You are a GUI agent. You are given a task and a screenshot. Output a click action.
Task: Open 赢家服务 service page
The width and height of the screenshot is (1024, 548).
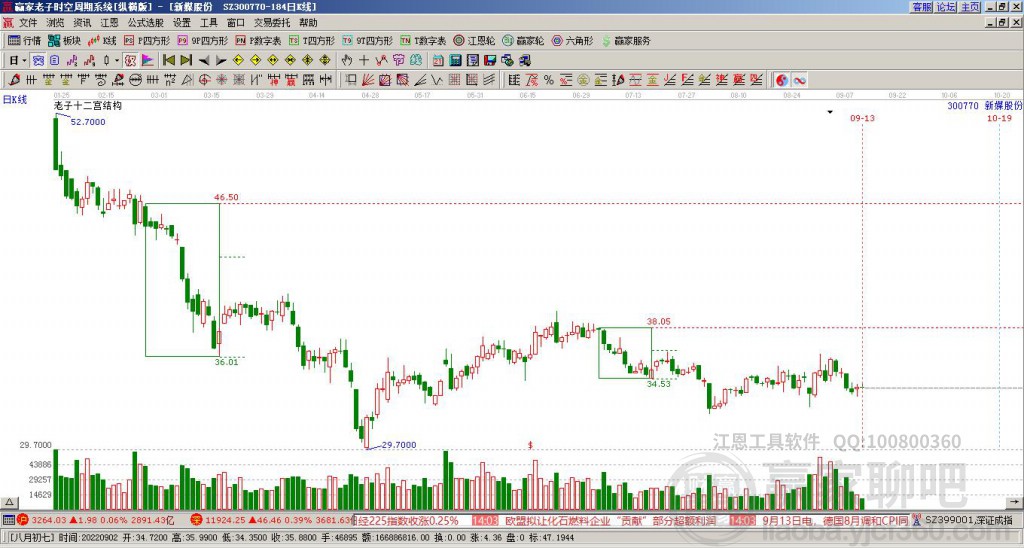[626, 40]
